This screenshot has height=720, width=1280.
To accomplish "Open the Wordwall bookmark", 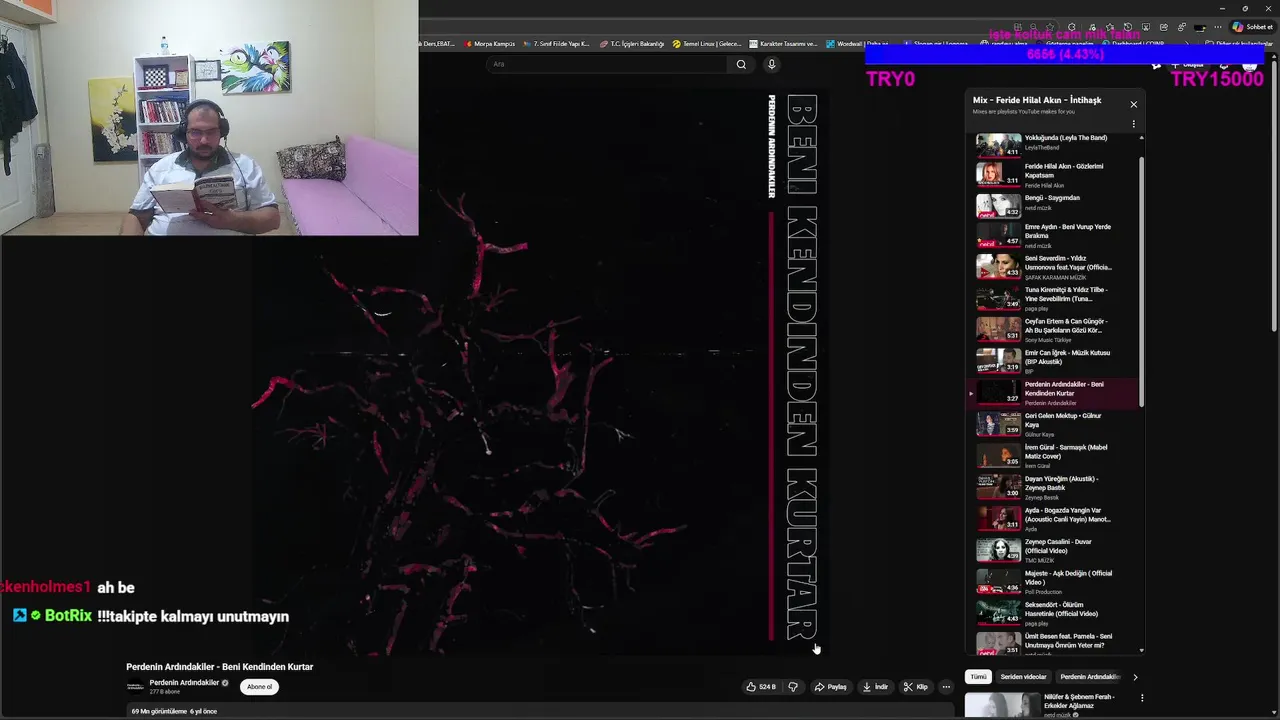I will [857, 44].
